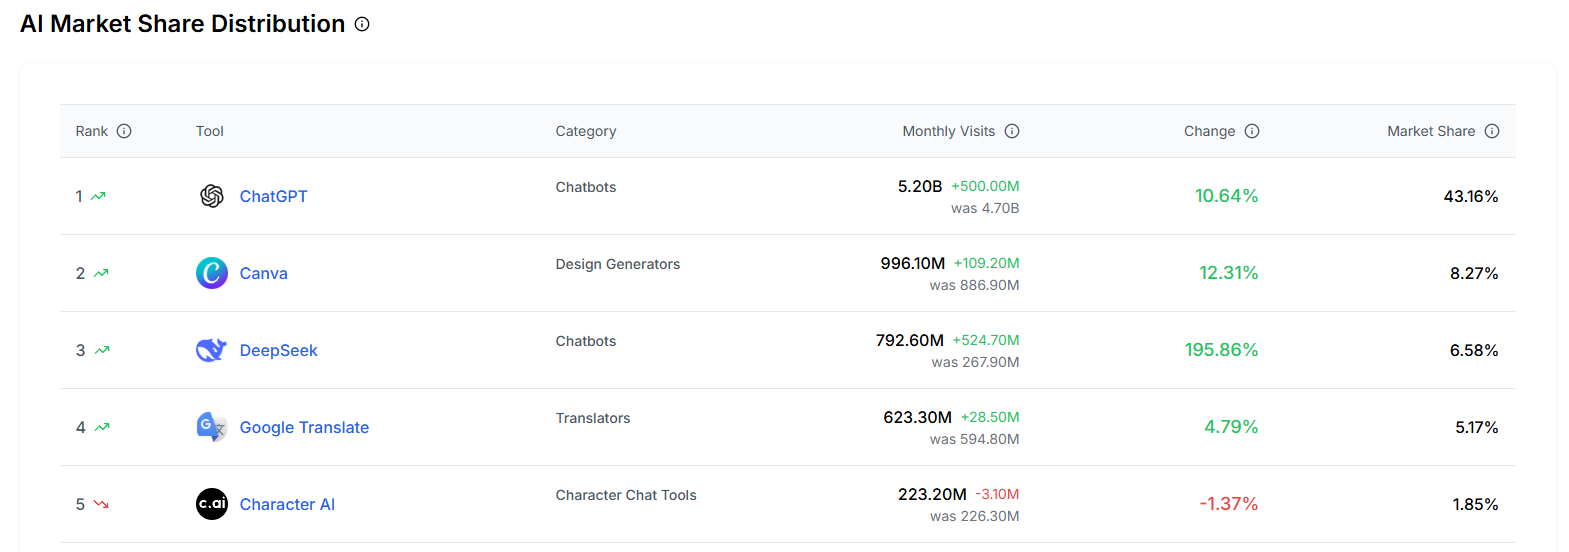Click the Character AI logo icon
The image size is (1569, 552).
coord(212,504)
